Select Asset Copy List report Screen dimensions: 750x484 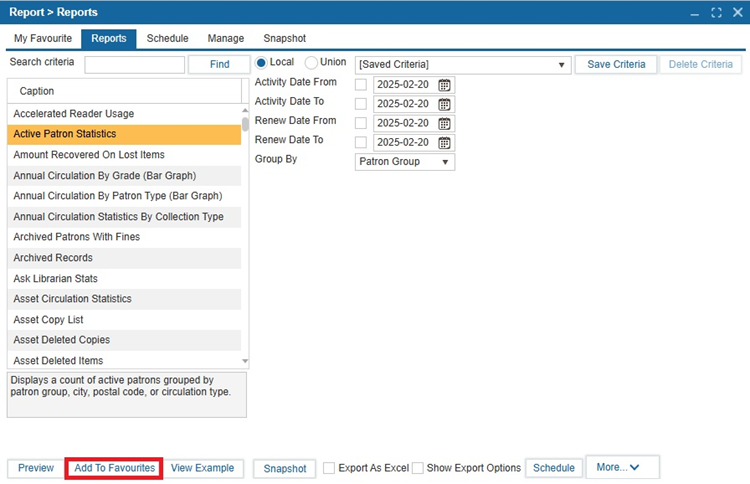[124, 319]
